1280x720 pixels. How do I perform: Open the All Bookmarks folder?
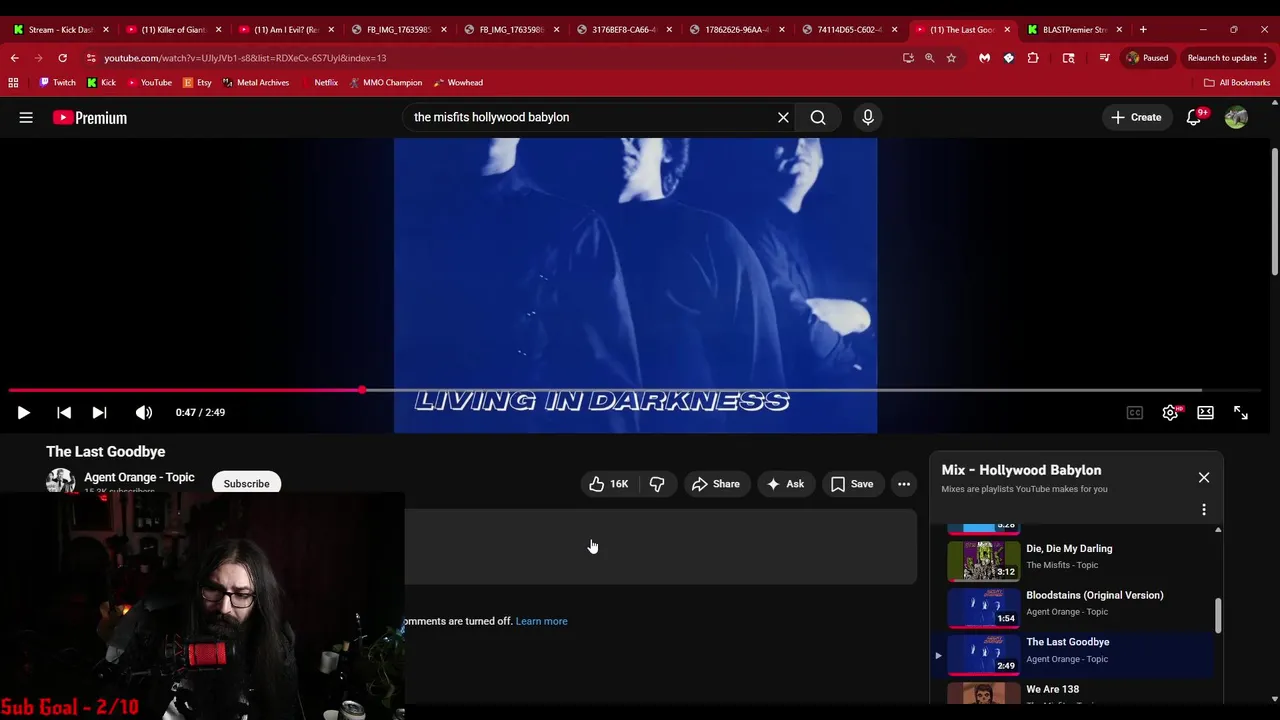tap(1237, 83)
